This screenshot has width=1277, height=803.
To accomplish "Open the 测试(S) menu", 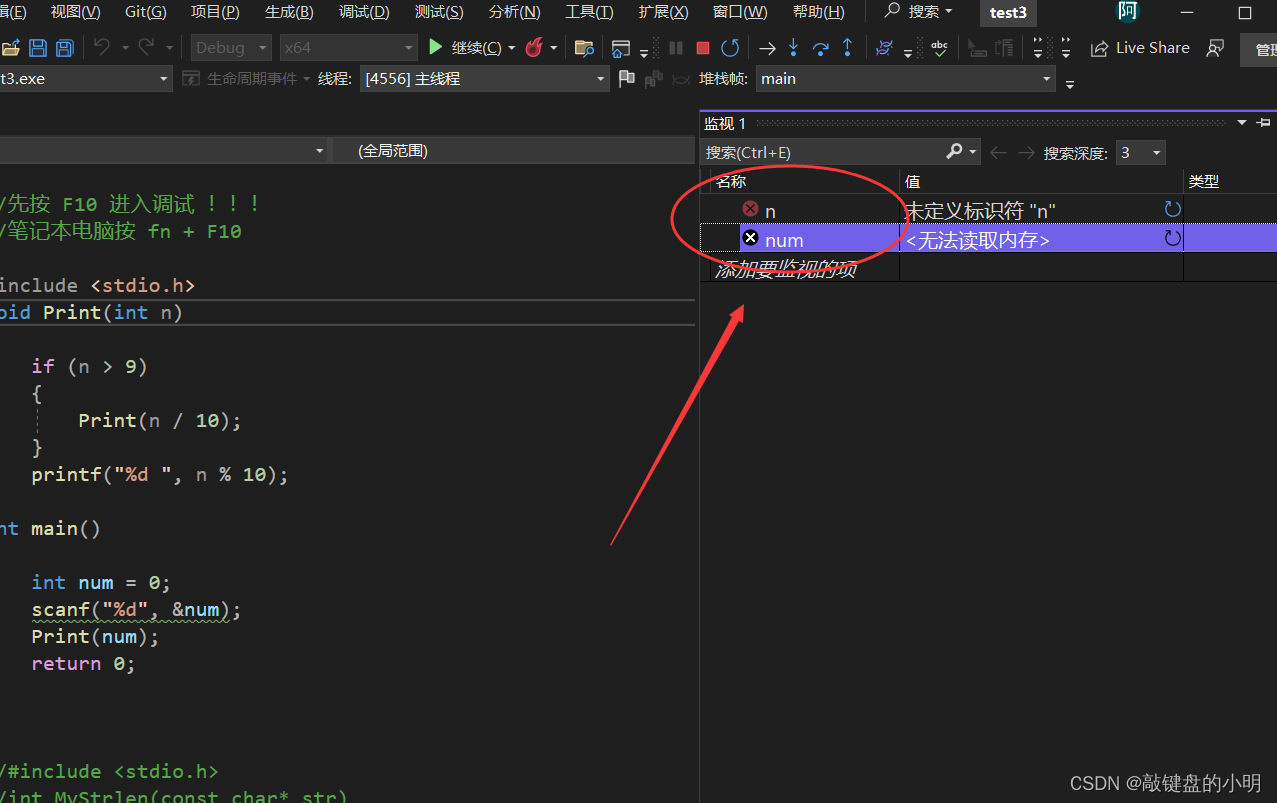I will [439, 12].
